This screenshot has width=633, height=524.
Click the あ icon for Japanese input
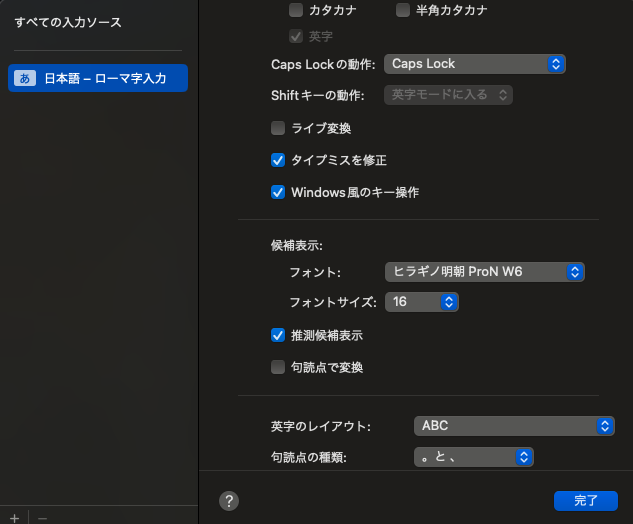point(25,78)
